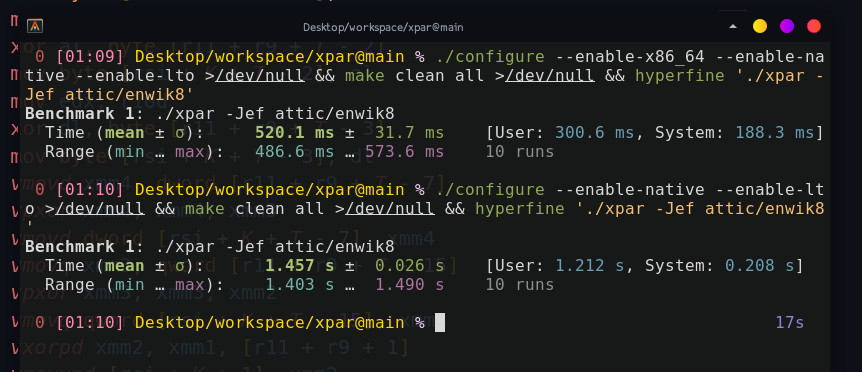Click minimum range value '1.403 s'

coord(300,285)
